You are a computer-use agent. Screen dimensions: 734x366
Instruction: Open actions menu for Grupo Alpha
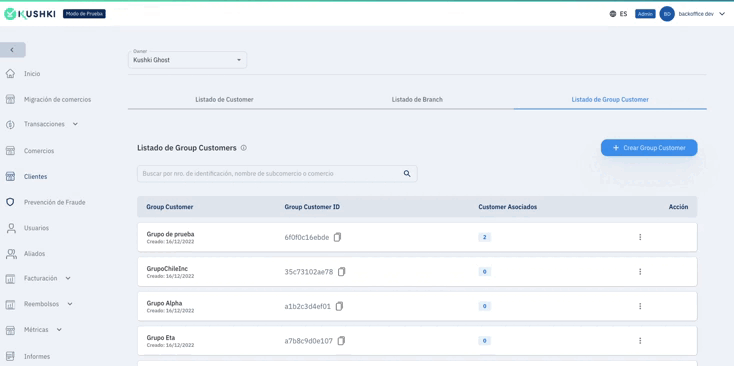pos(640,306)
